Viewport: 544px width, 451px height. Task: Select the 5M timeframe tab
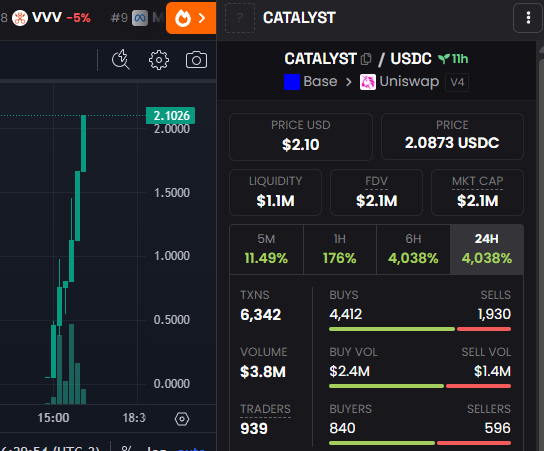pos(266,249)
